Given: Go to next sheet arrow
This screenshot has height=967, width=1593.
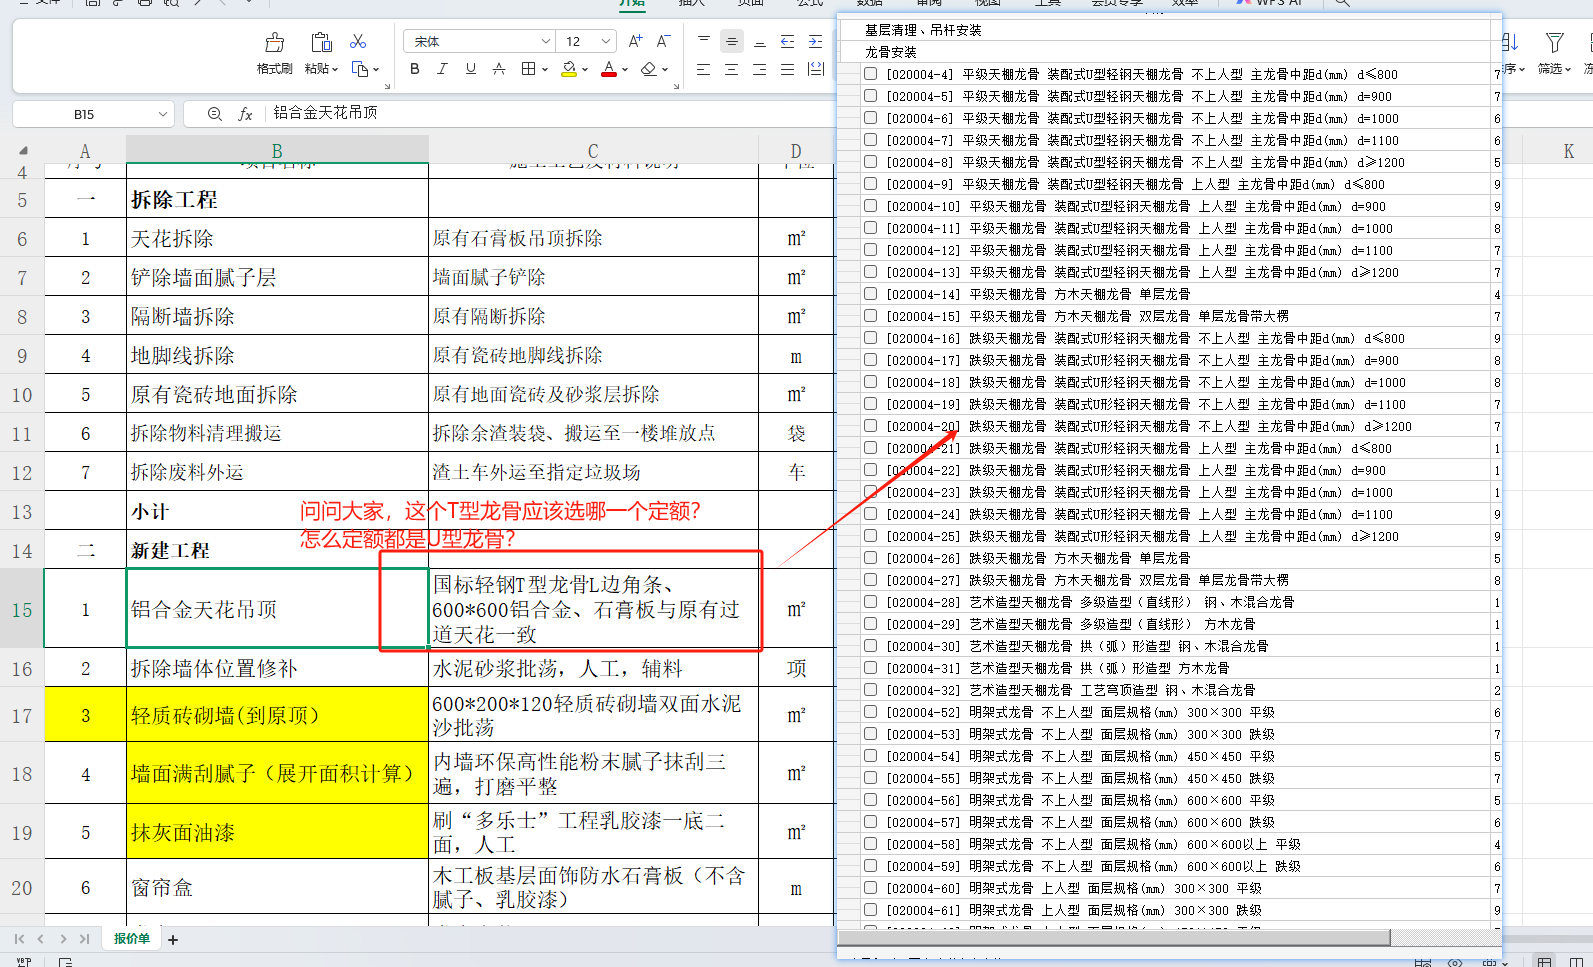Looking at the screenshot, I should 63,939.
